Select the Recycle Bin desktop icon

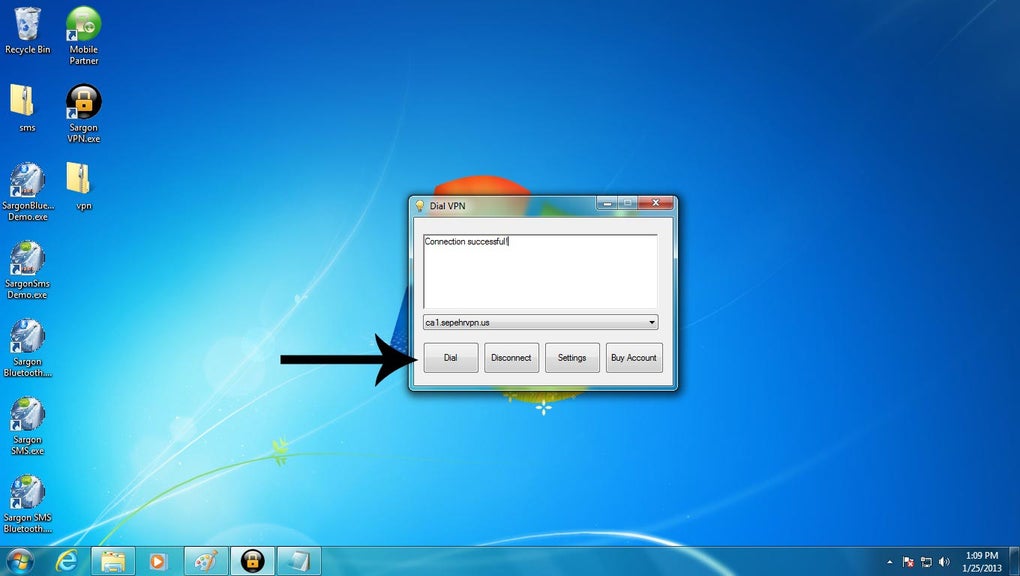click(x=27, y=31)
